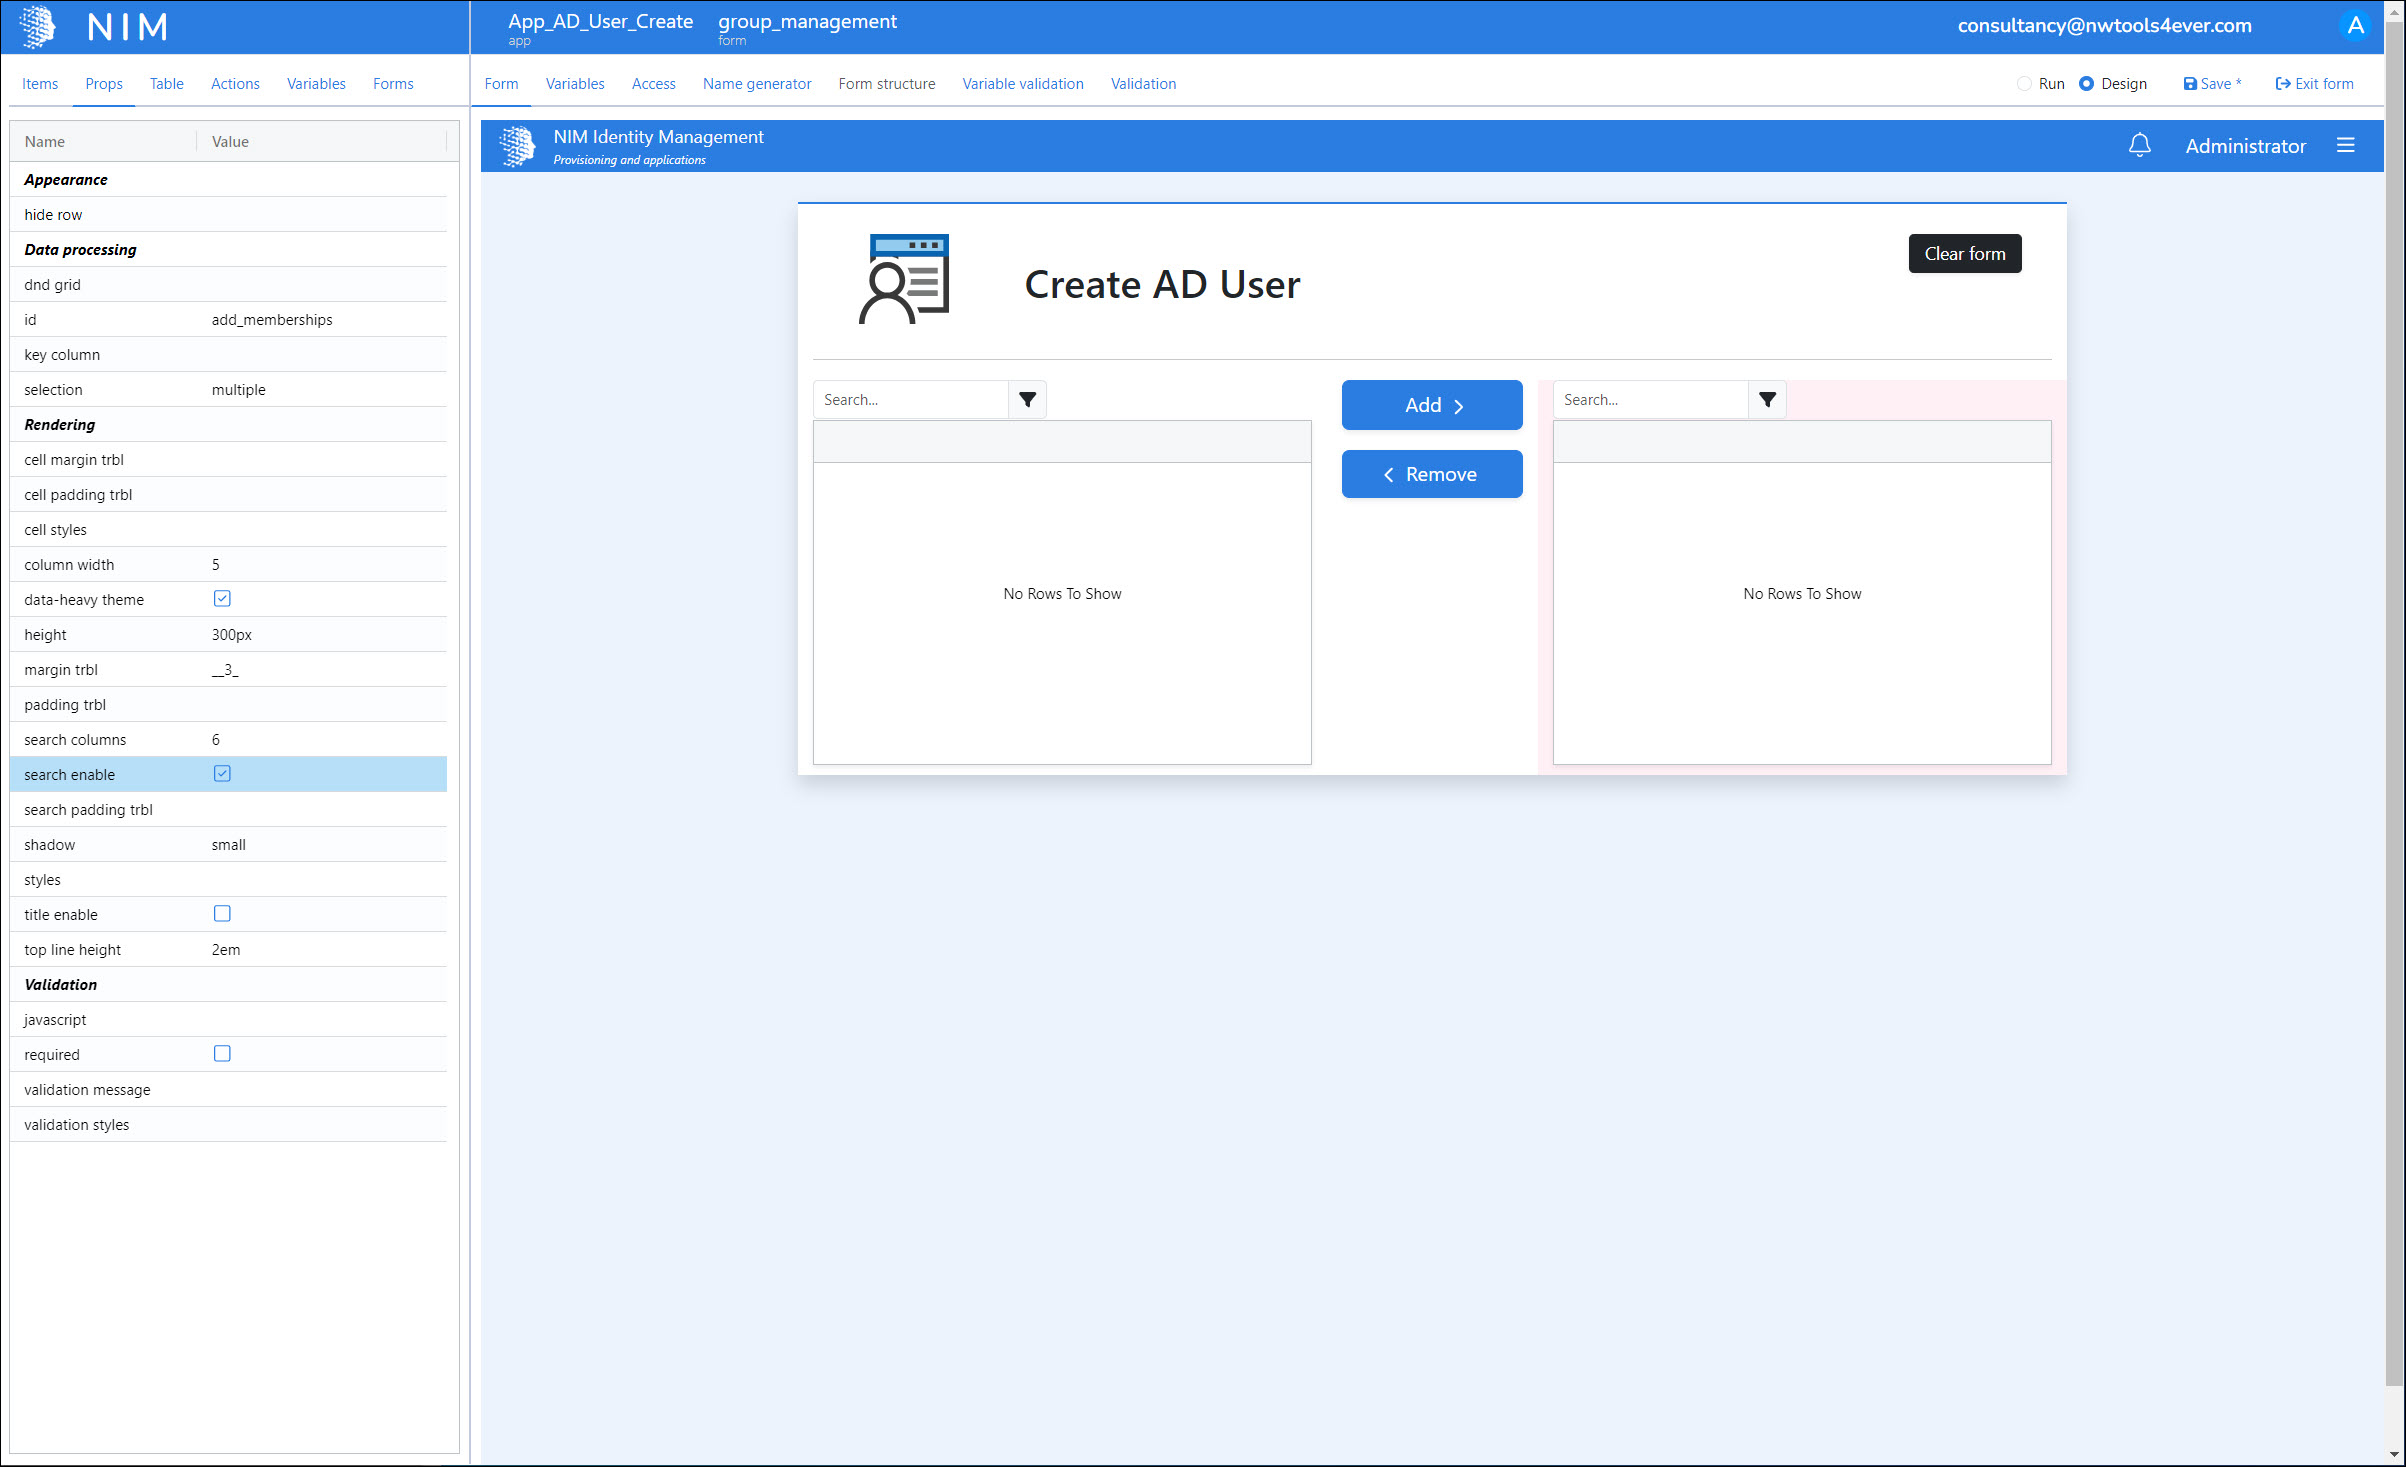Click the filter funnel on left search box
This screenshot has height=1467, width=2406.
click(x=1027, y=400)
